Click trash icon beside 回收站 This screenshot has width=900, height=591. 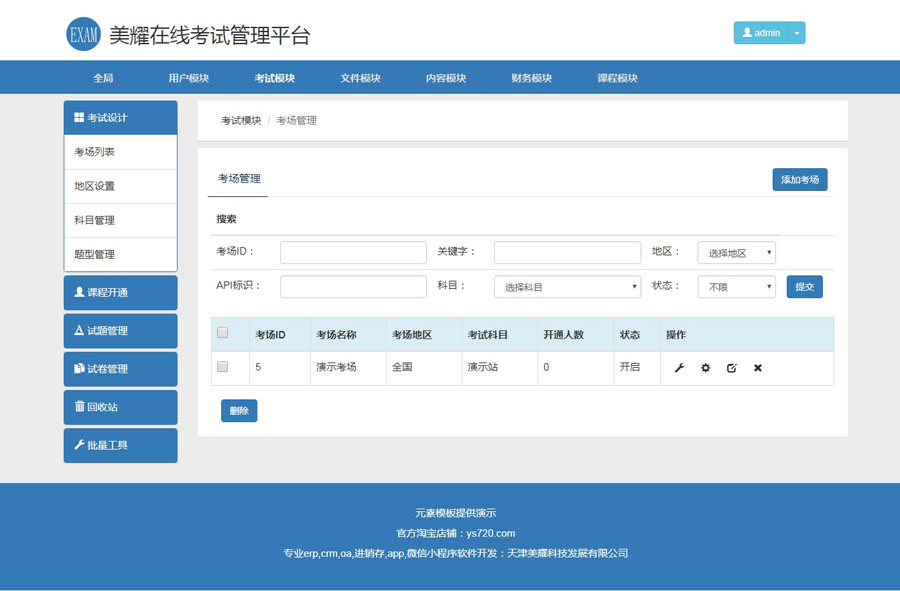[x=79, y=406]
